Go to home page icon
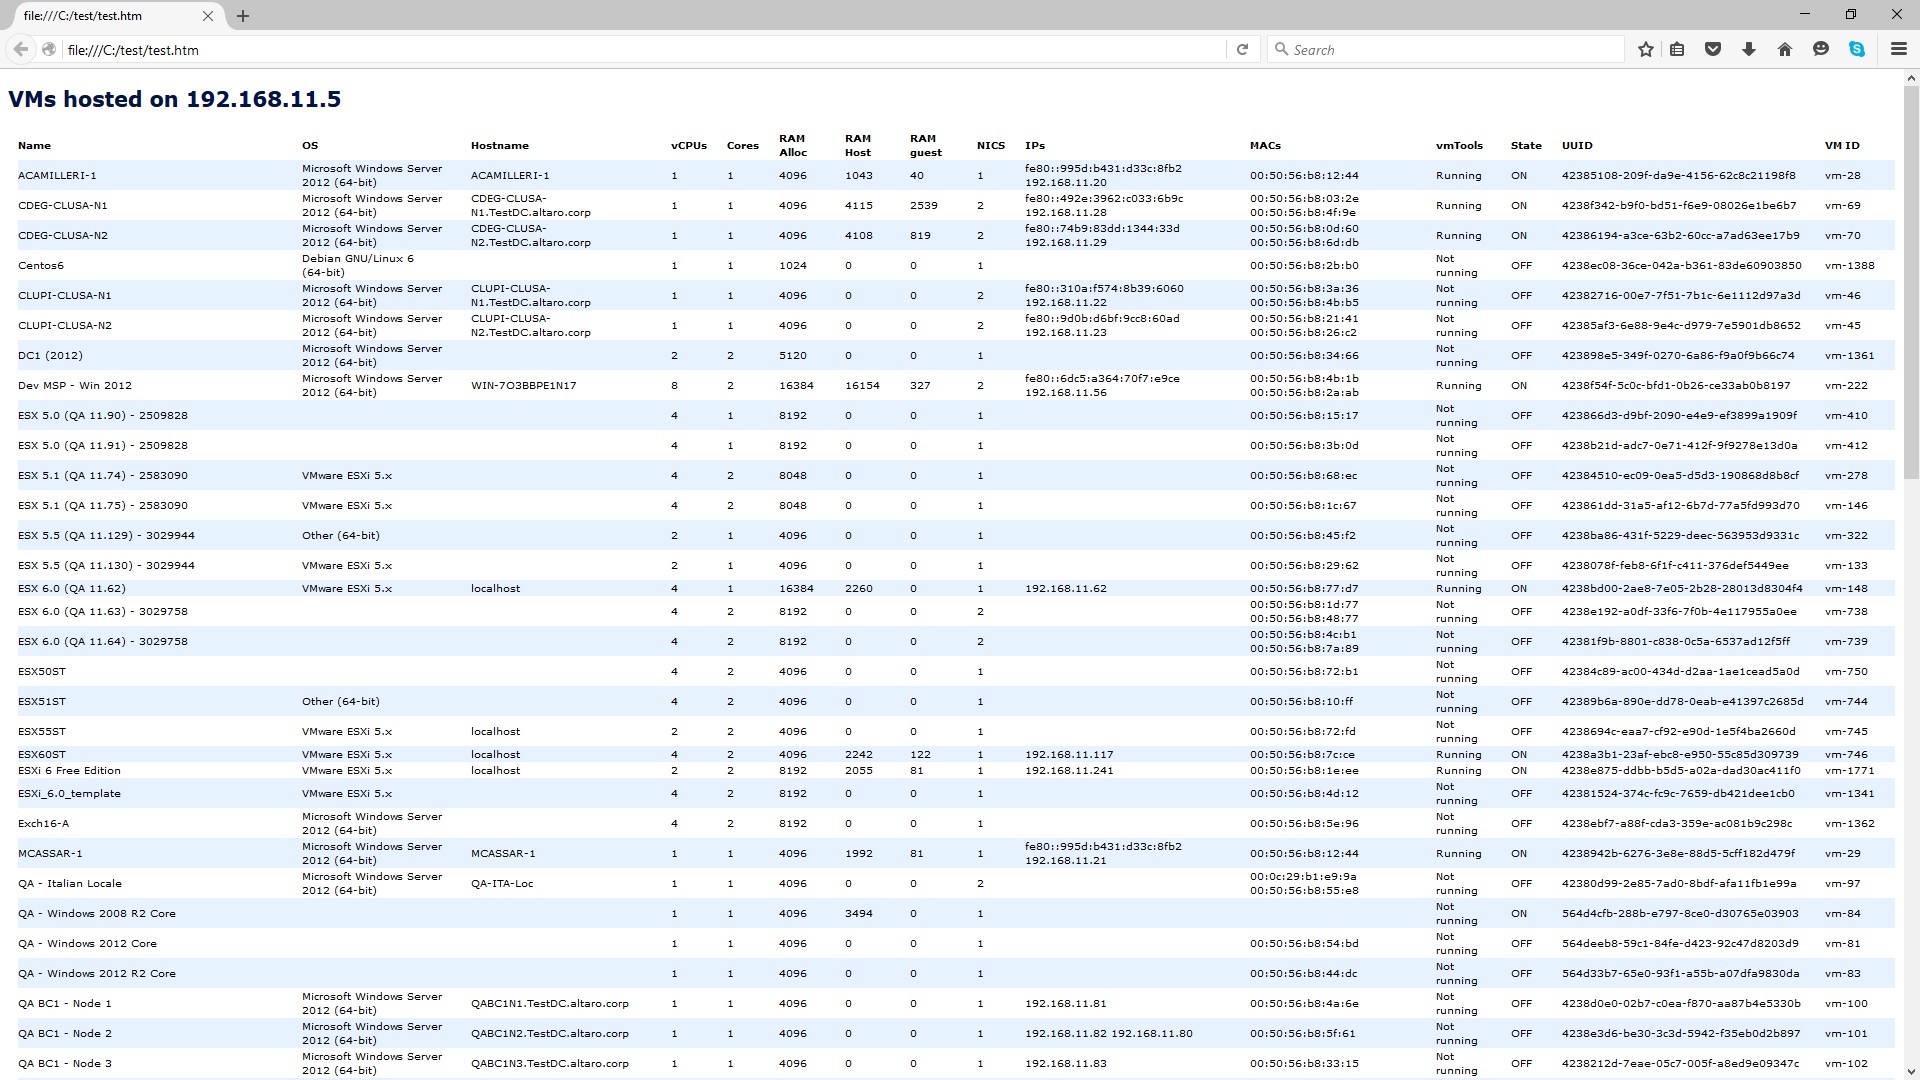This screenshot has height=1080, width=1920. 1785,49
